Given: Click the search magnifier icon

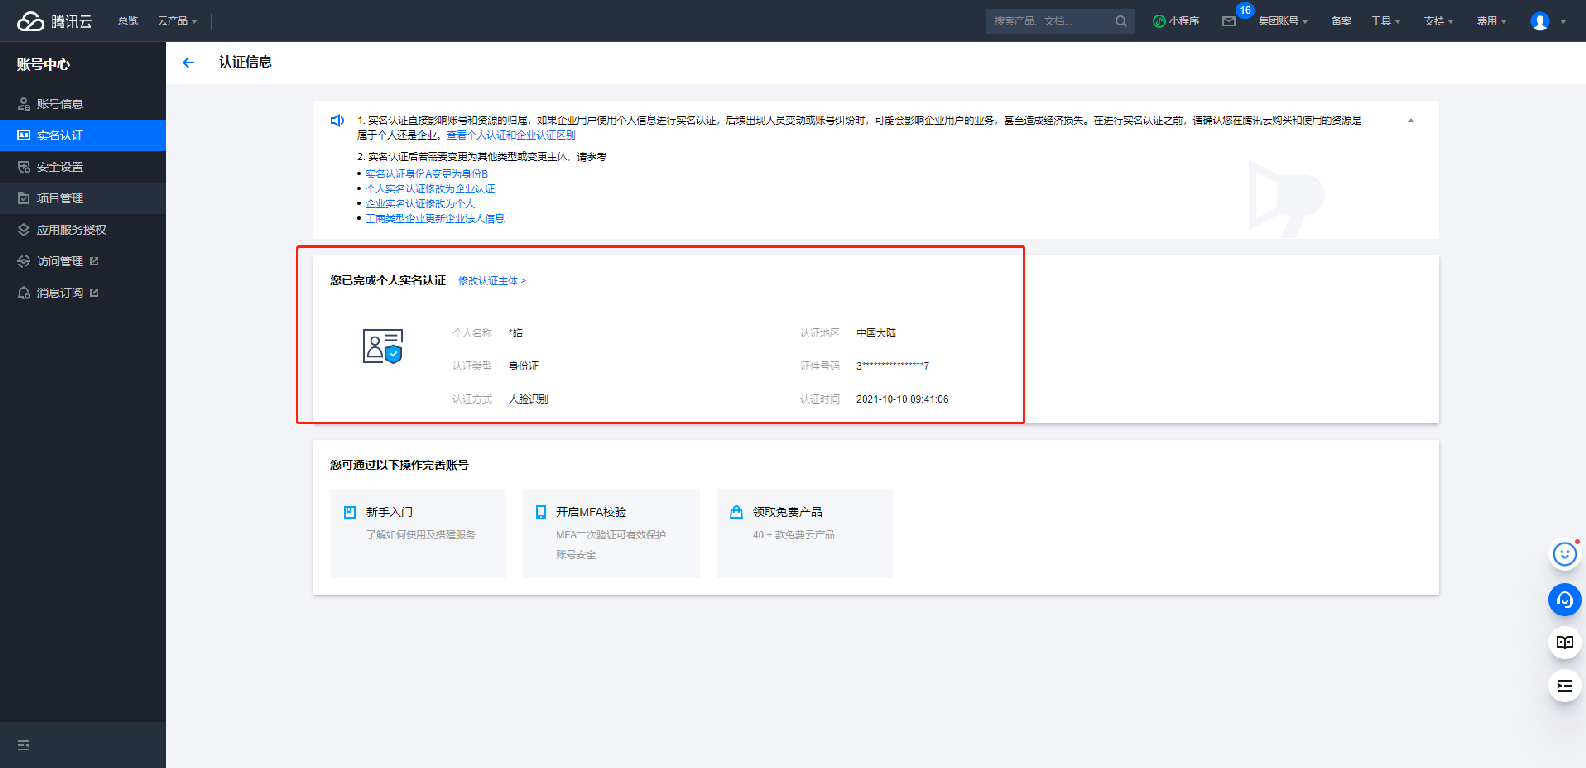Looking at the screenshot, I should tap(1121, 21).
